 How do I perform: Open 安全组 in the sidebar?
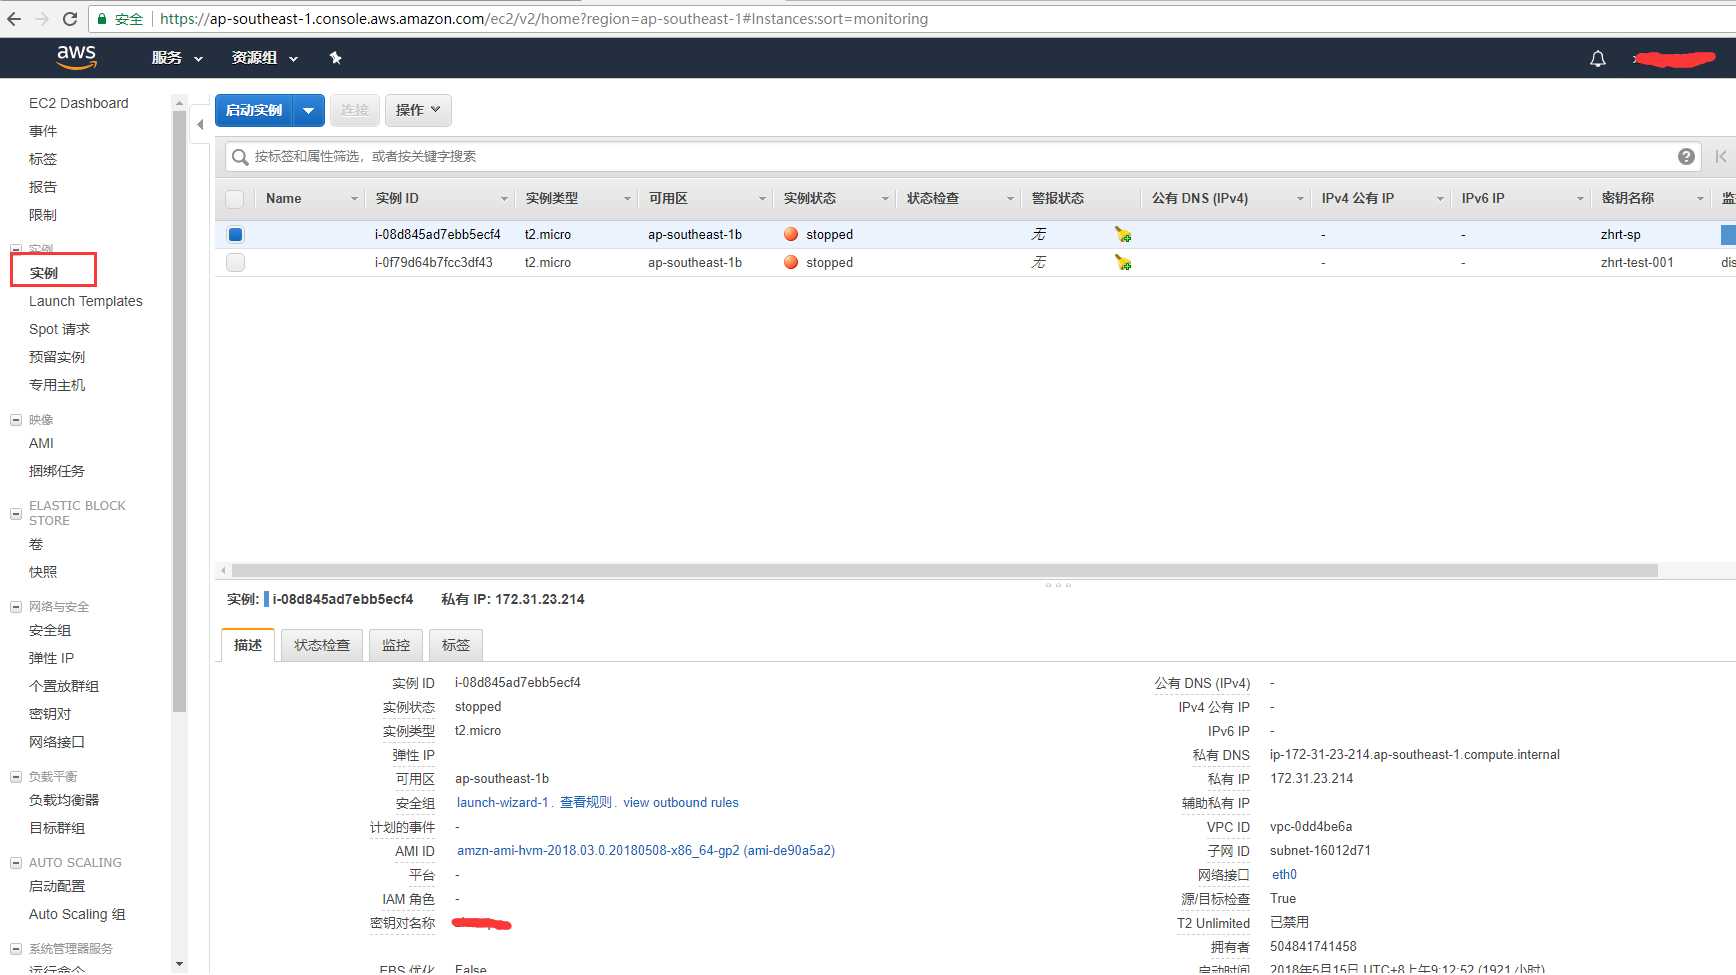(x=50, y=631)
